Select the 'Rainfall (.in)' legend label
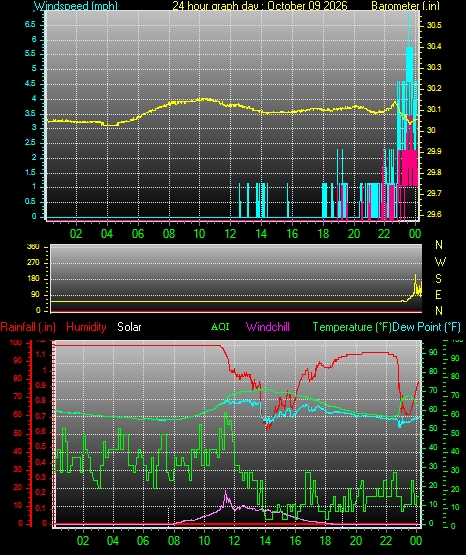The width and height of the screenshot is (466, 555). (x=28, y=327)
